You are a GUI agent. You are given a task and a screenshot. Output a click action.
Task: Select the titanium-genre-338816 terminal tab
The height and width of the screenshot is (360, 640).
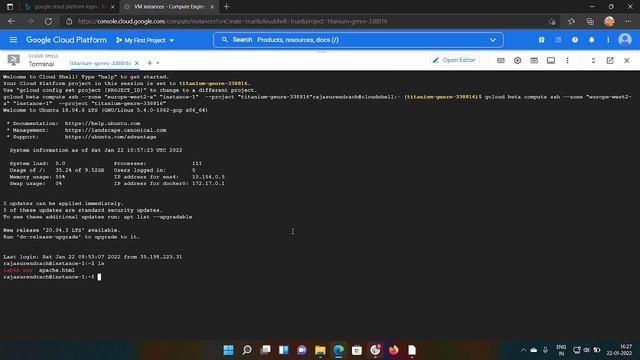[x=100, y=63]
